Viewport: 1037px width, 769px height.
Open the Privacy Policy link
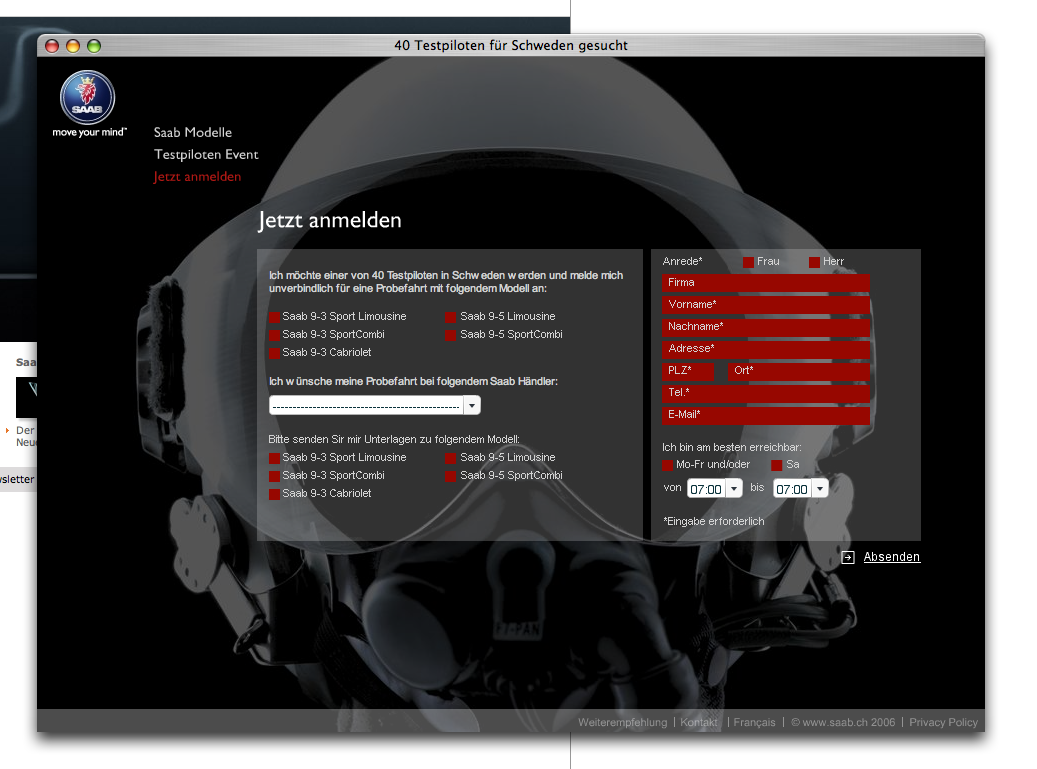point(943,722)
